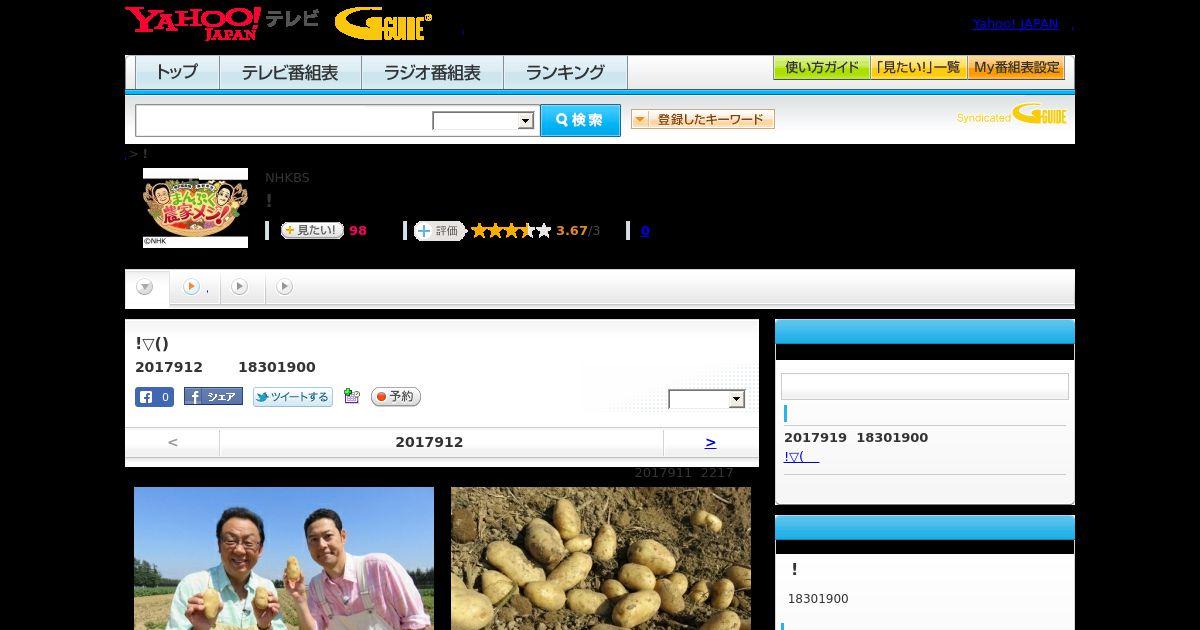The height and width of the screenshot is (630, 1200).
Task: Click the blue 検索 search button
Action: (580, 120)
